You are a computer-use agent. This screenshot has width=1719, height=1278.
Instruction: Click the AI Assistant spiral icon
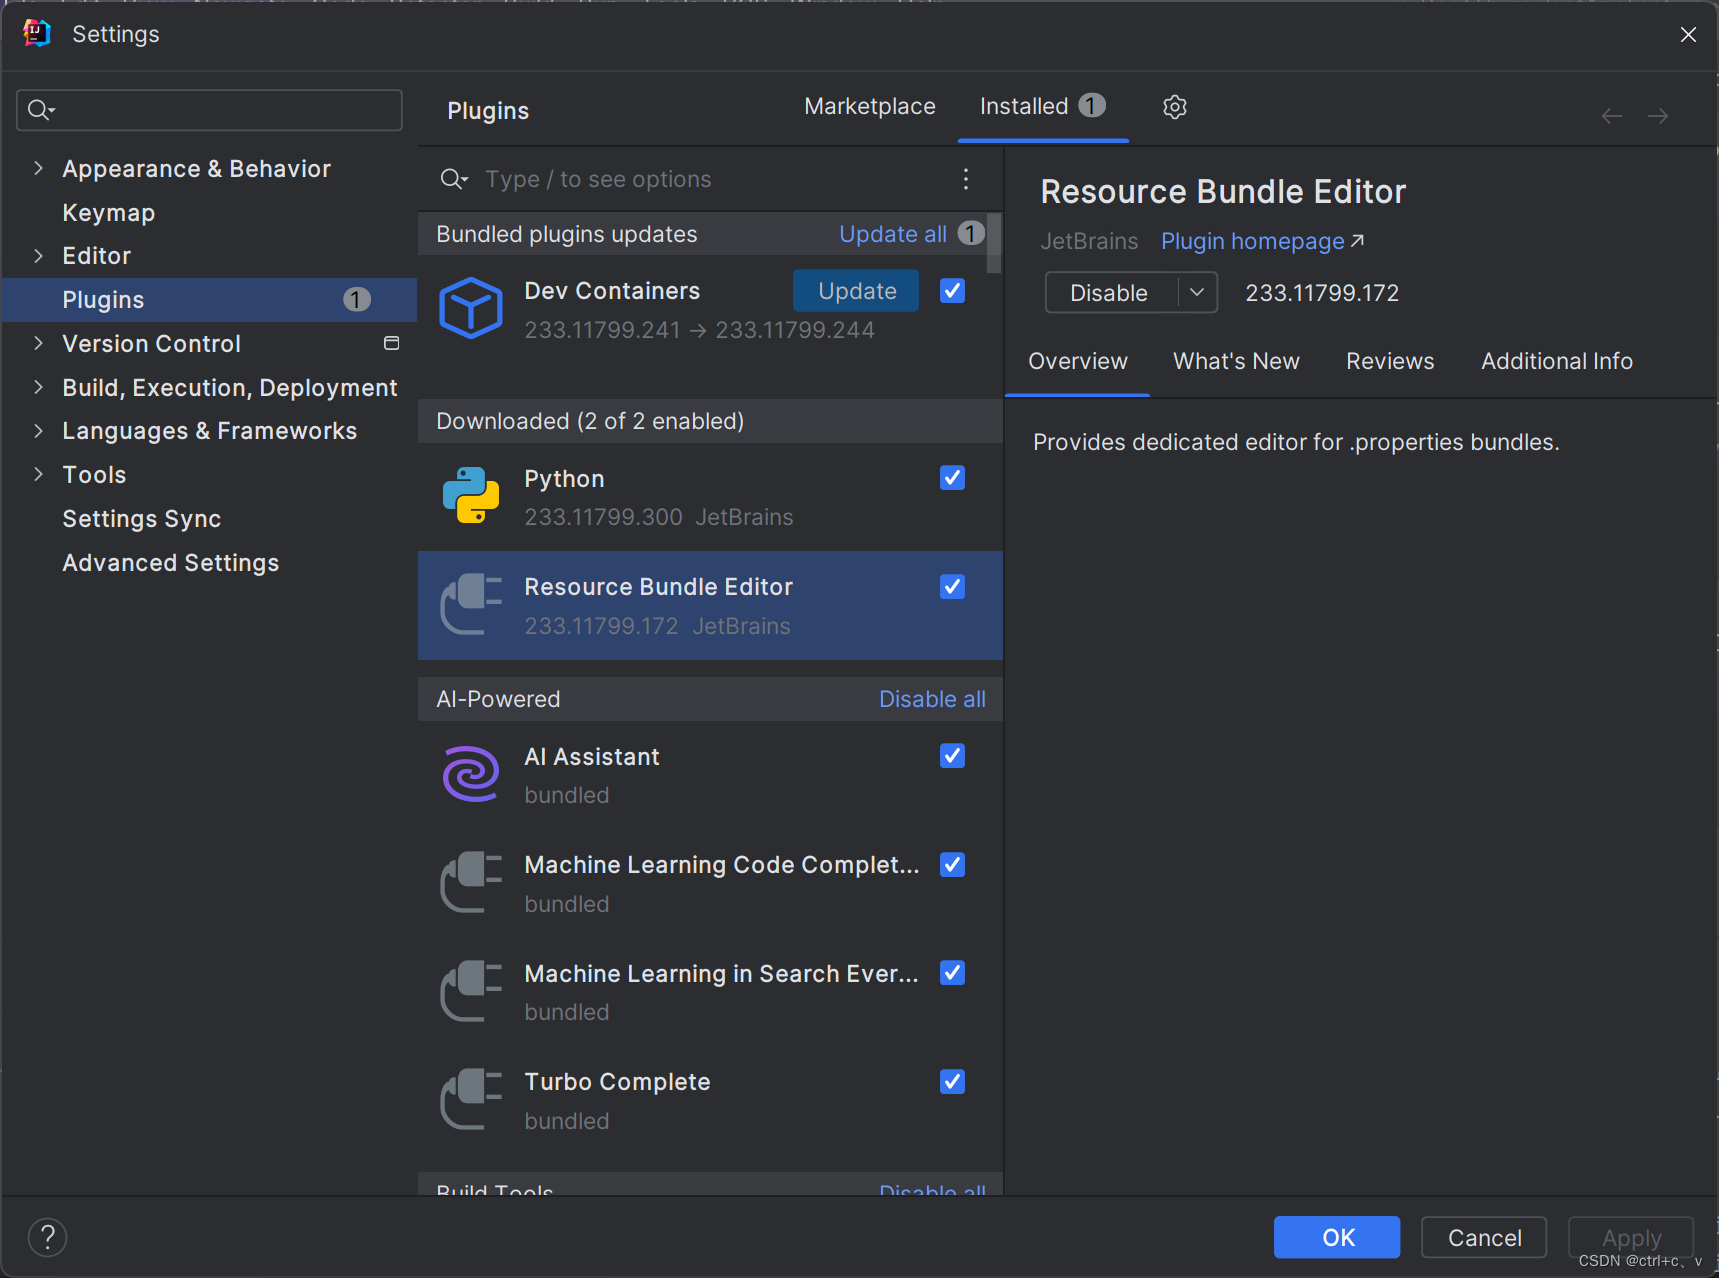[x=471, y=774]
